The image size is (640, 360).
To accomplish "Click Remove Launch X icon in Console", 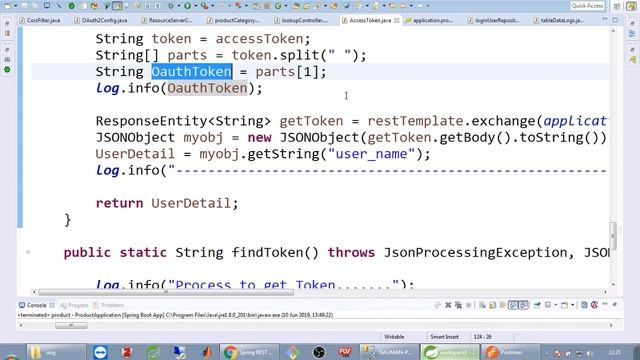I will [448, 305].
